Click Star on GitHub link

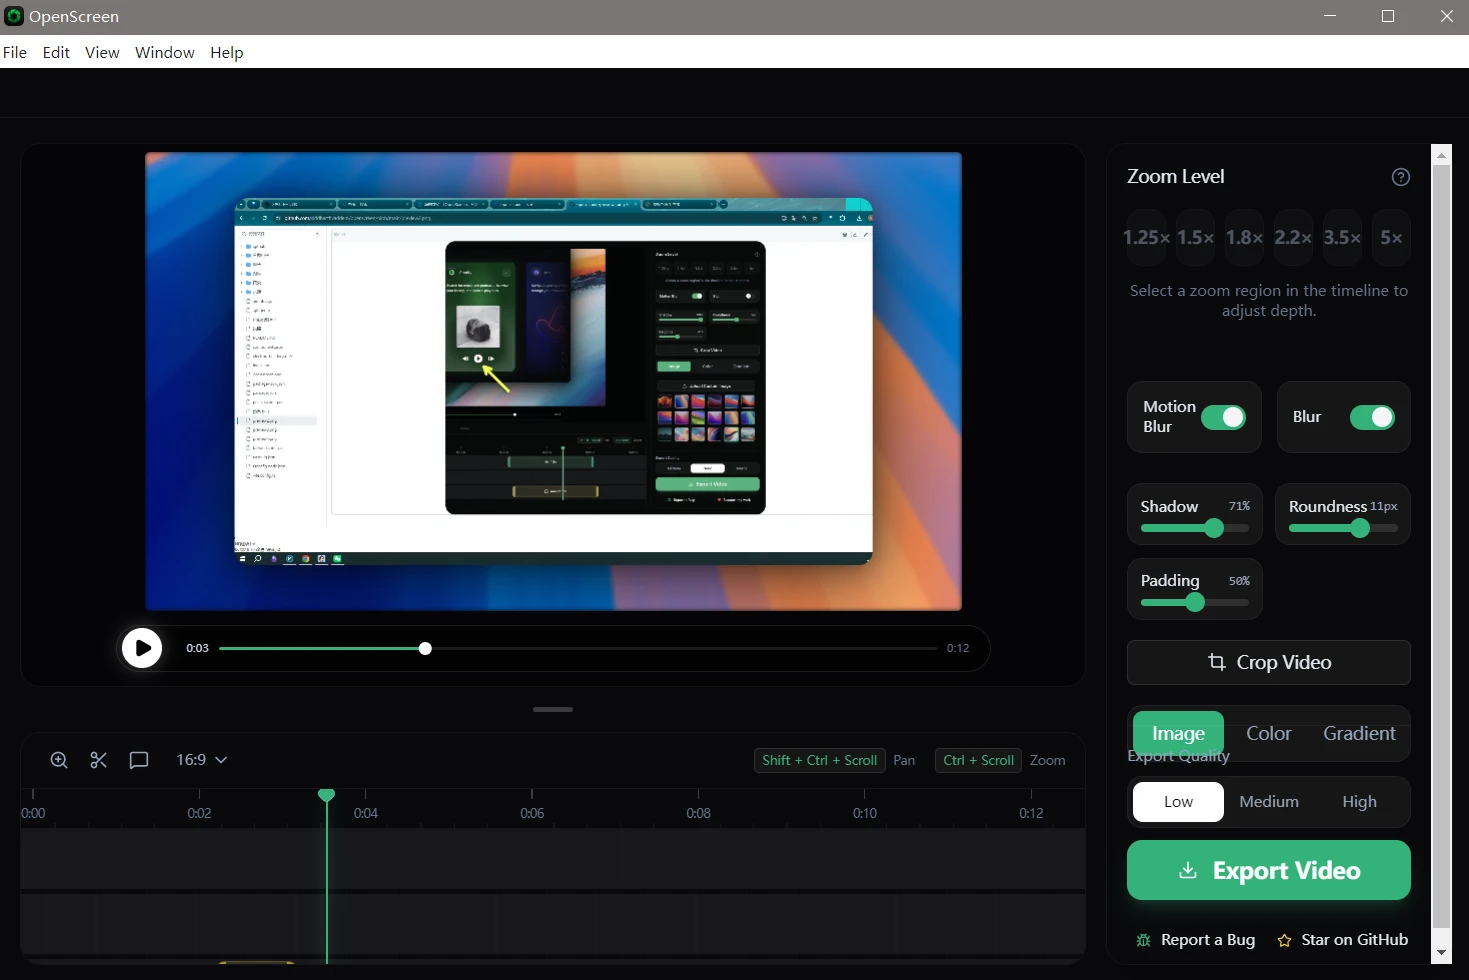point(1343,940)
